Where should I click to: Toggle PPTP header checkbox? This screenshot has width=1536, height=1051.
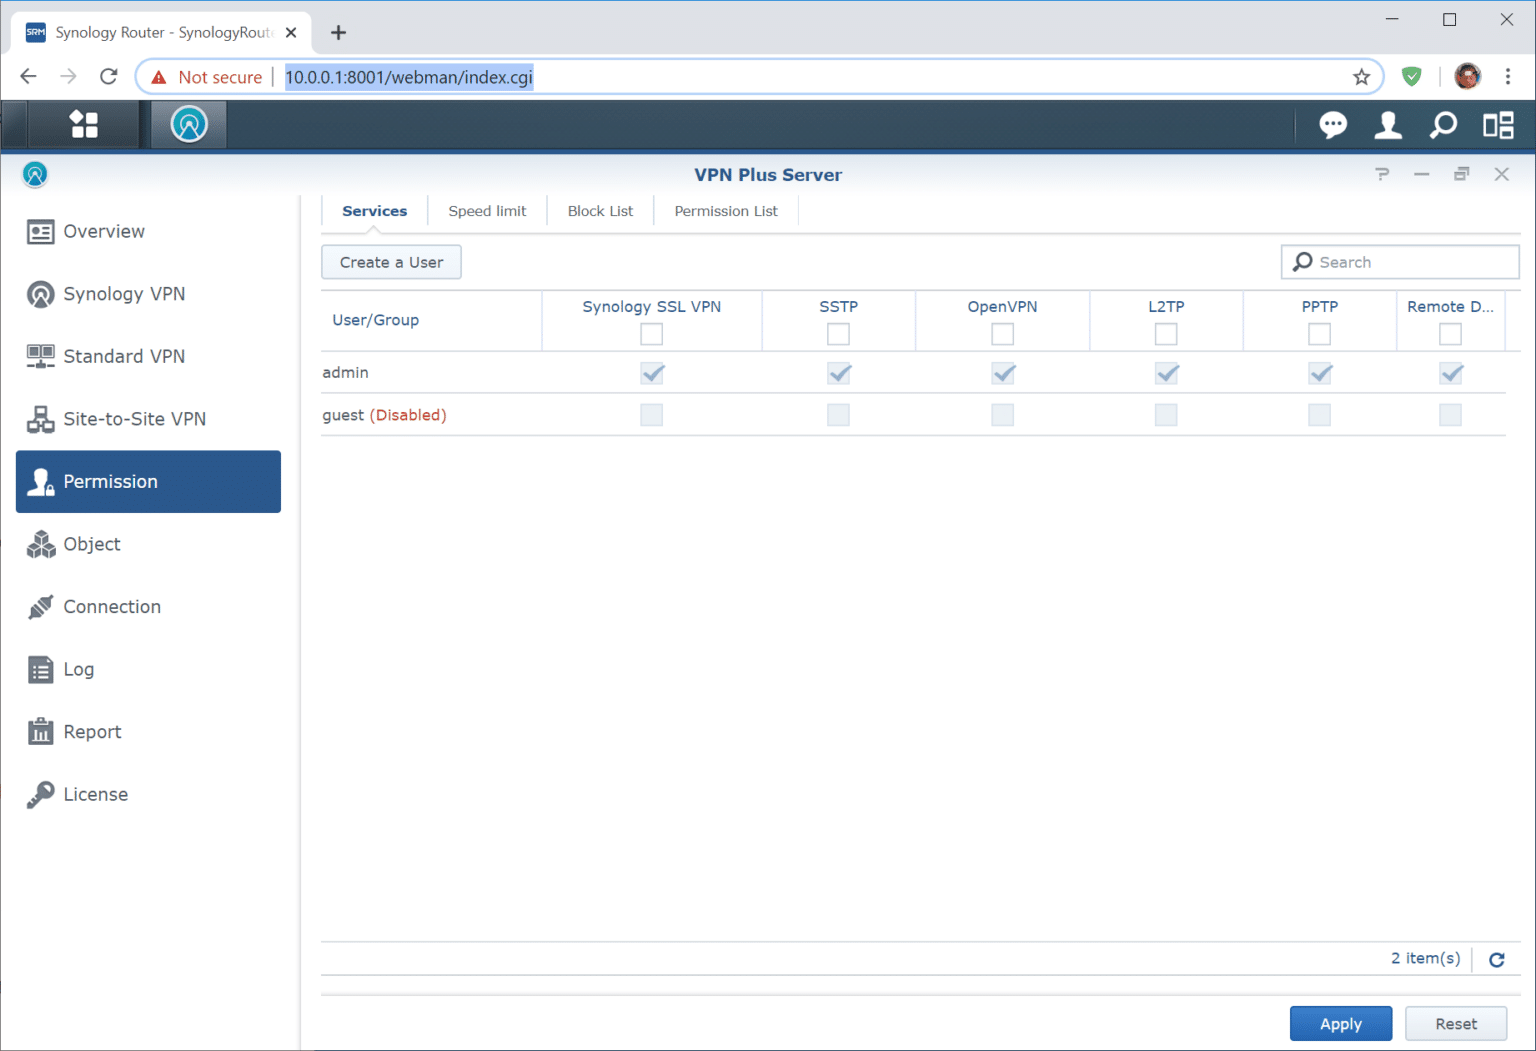(x=1319, y=334)
